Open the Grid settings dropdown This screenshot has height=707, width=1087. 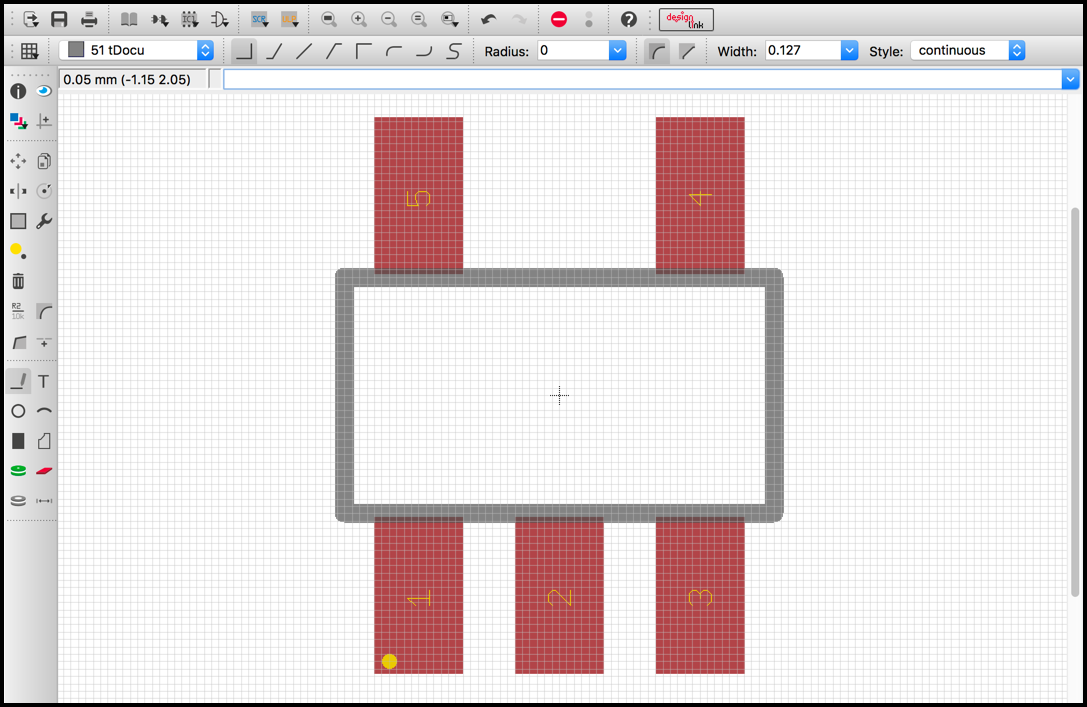[x=29, y=51]
